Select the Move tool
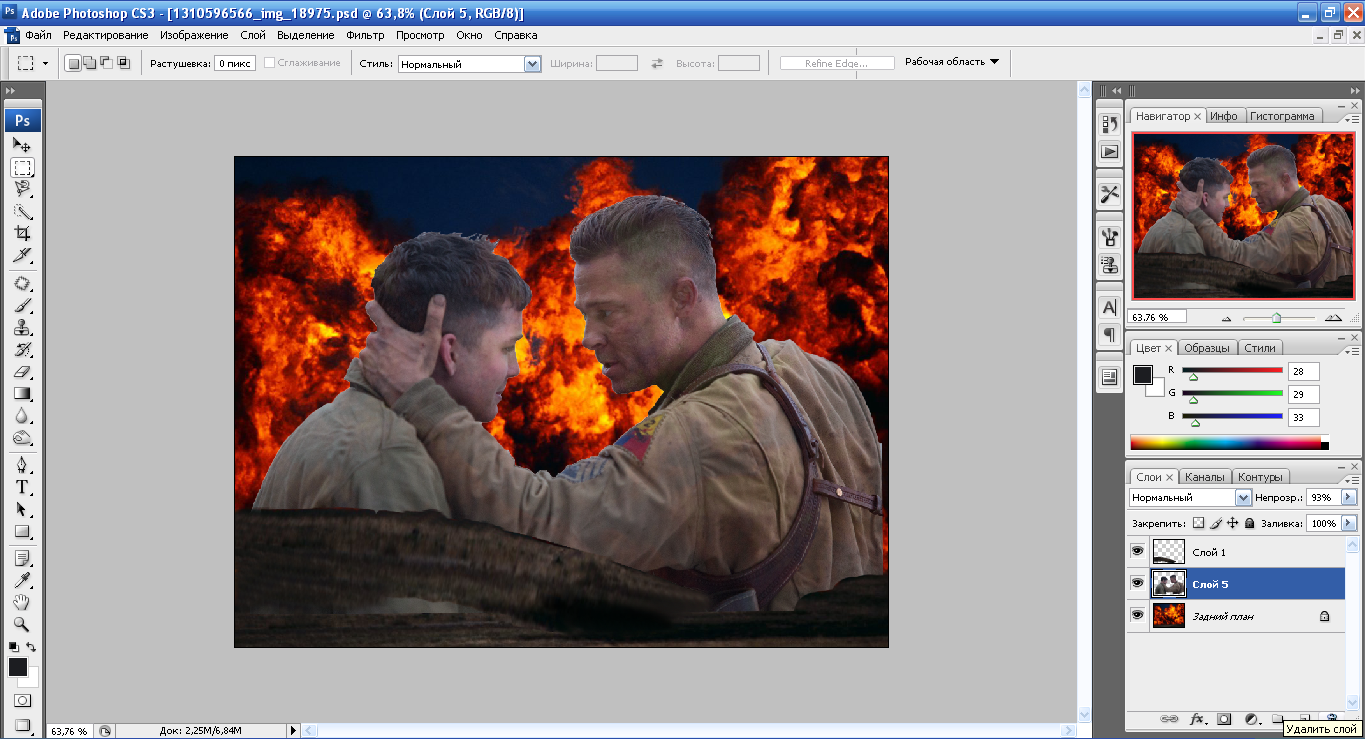Screen dimensions: 1365x739 click(x=22, y=145)
